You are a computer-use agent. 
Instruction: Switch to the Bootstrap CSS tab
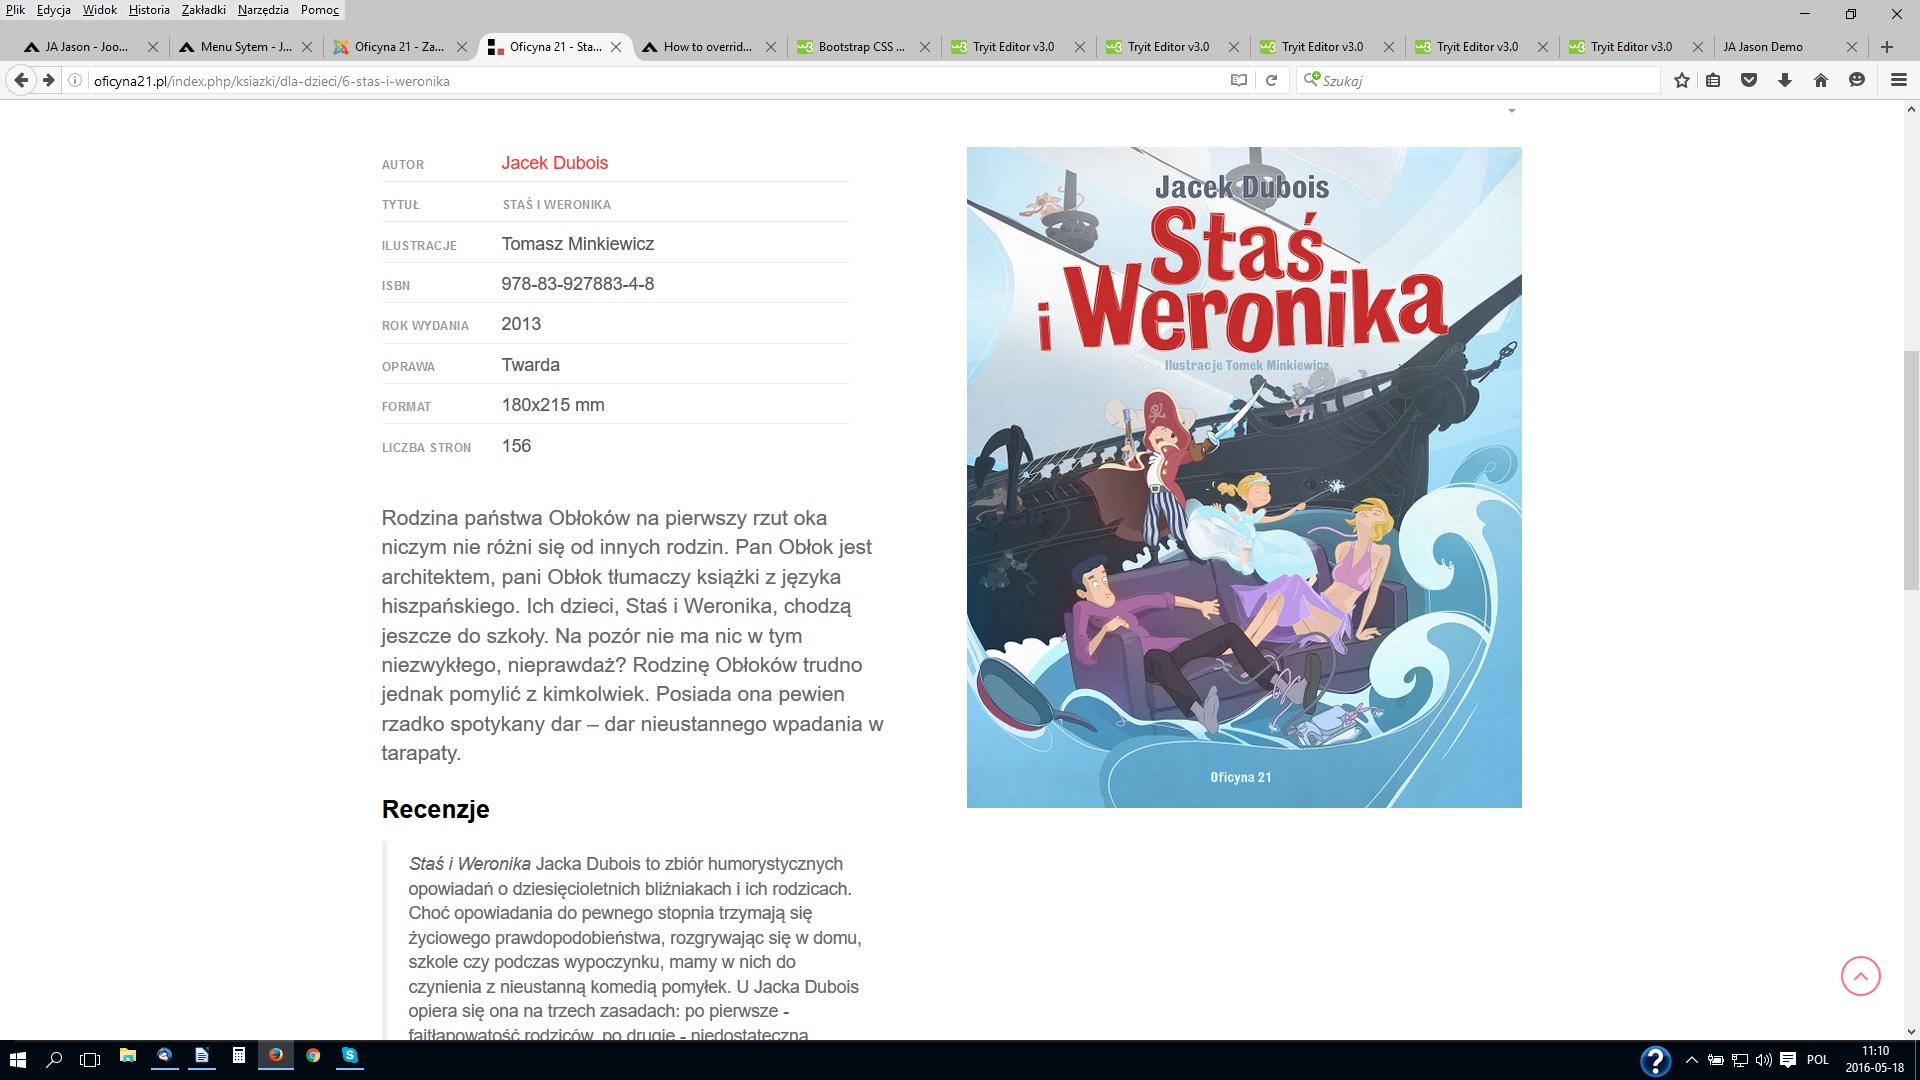pyautogui.click(x=860, y=47)
